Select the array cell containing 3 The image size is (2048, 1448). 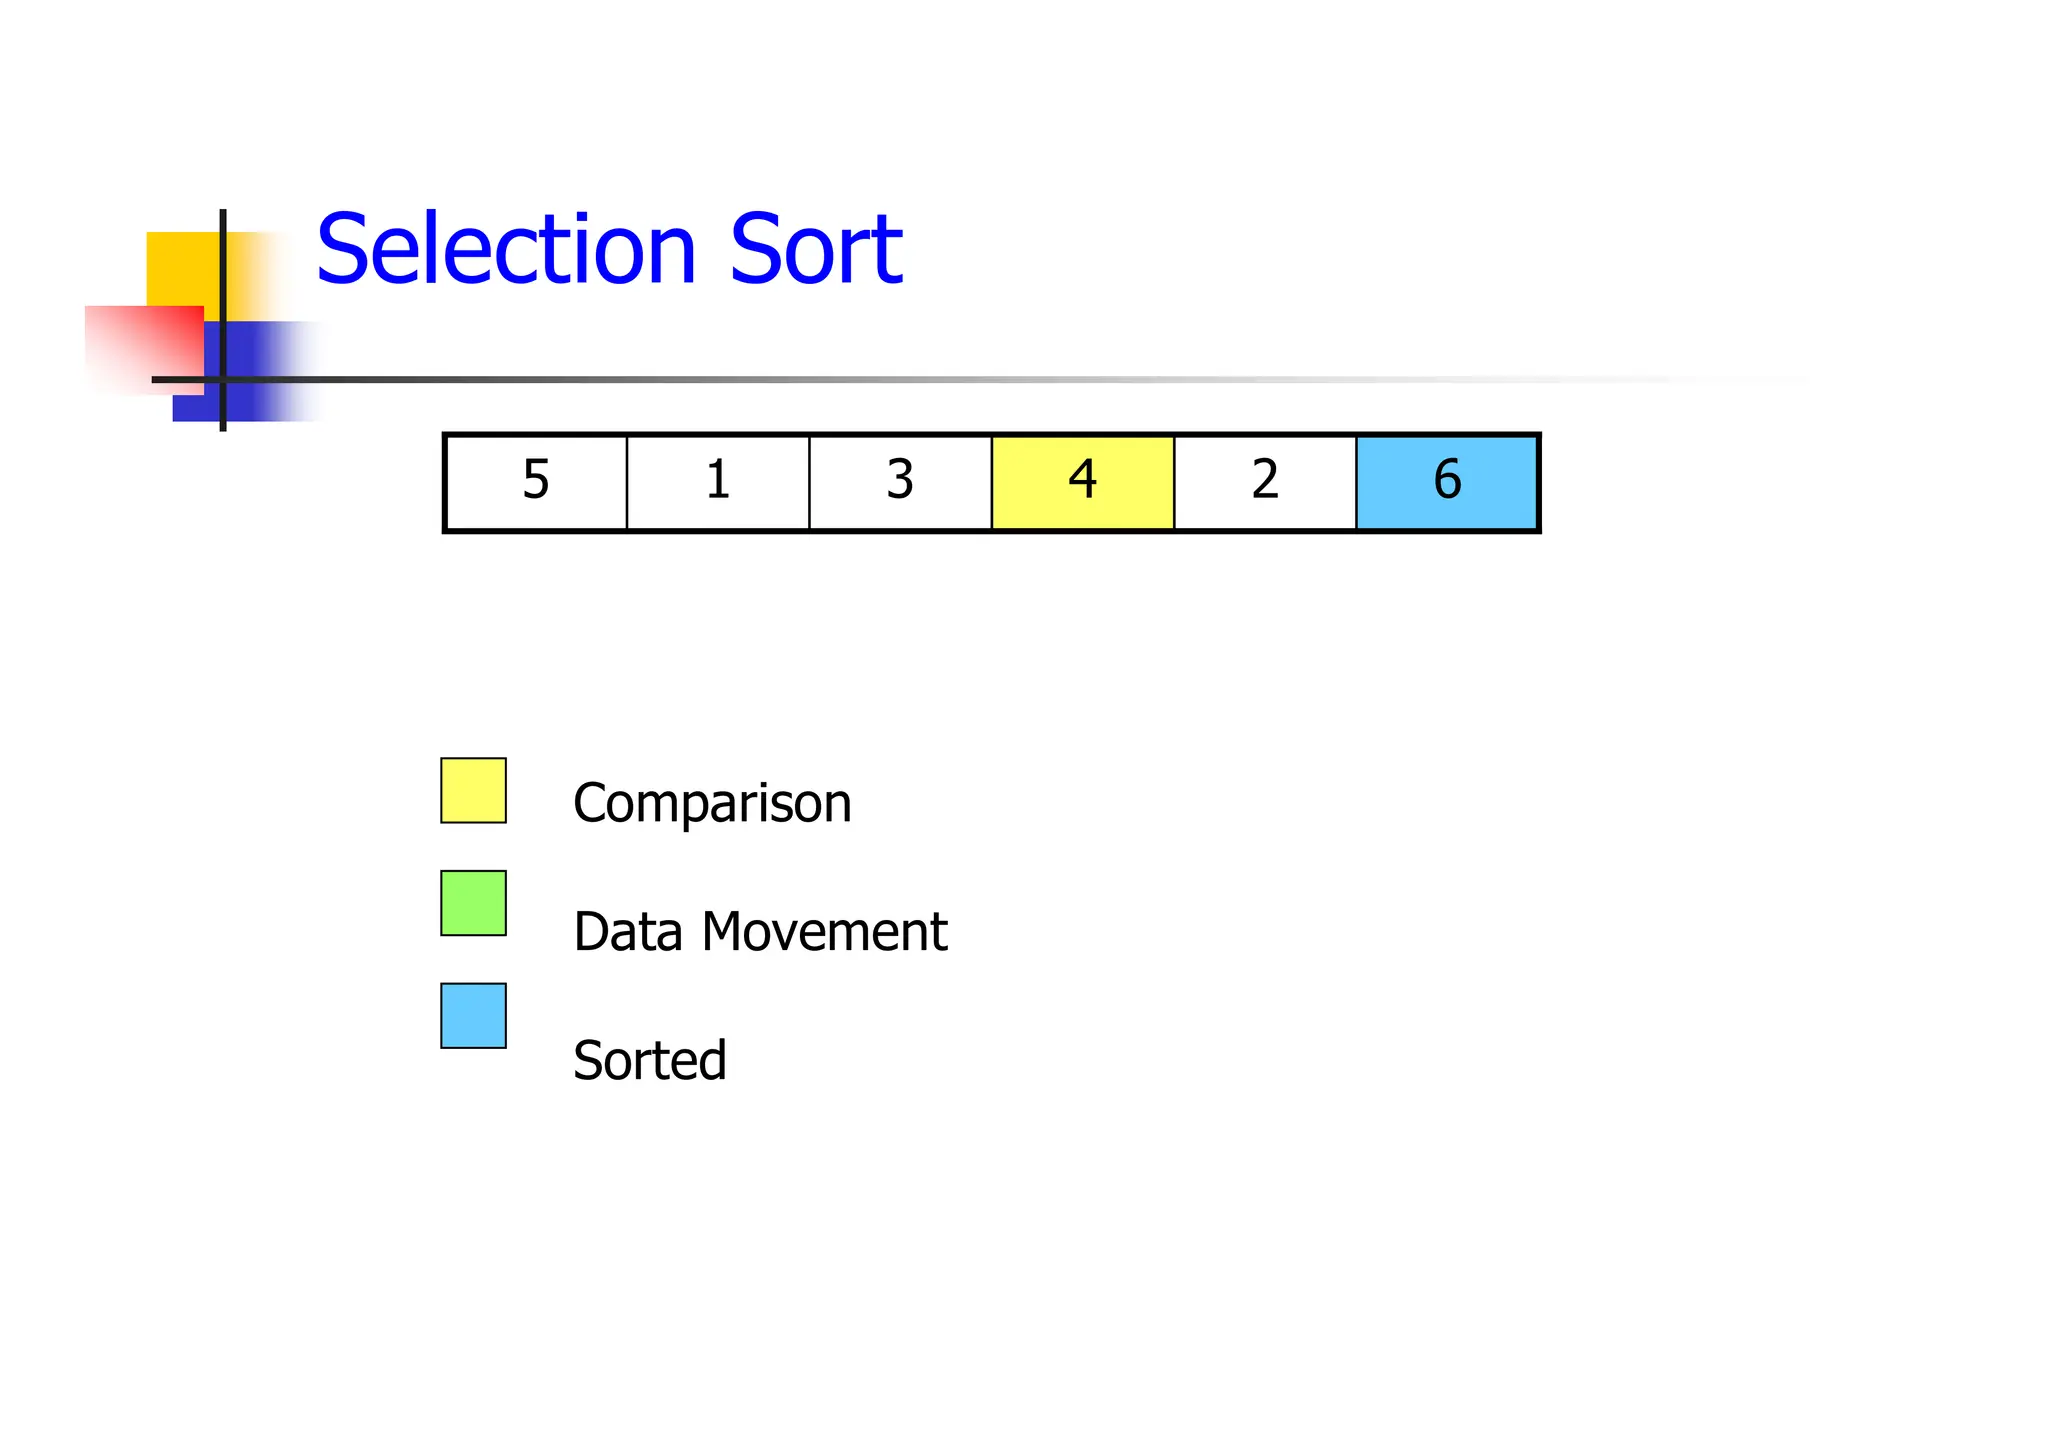point(900,482)
